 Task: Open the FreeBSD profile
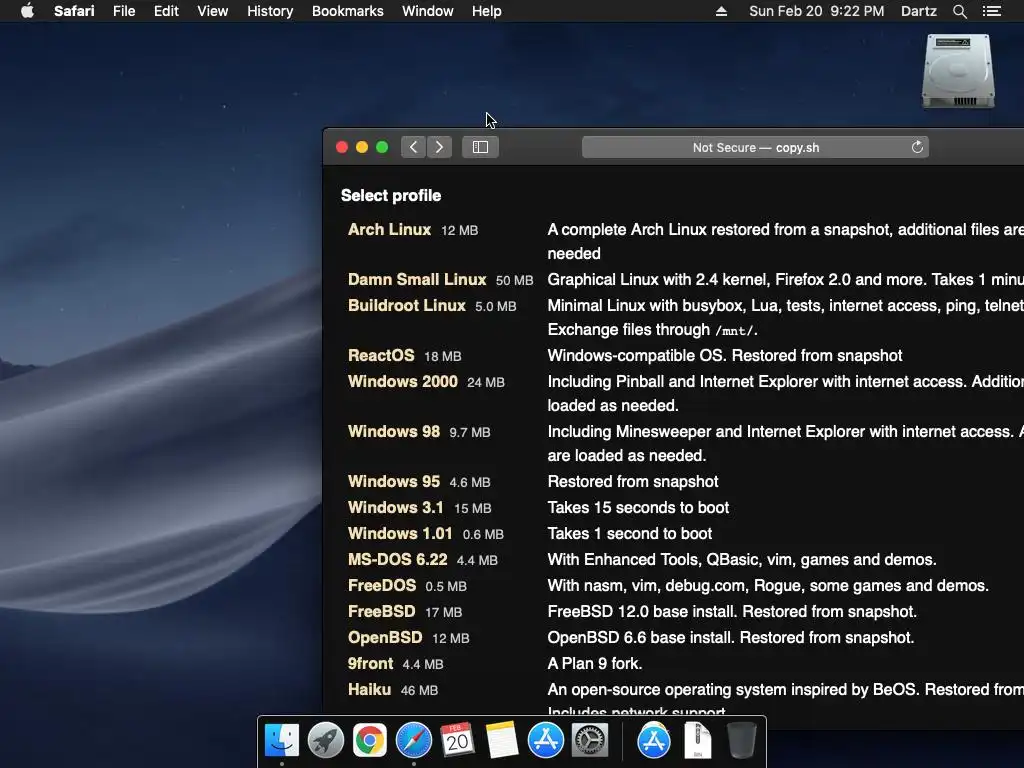point(381,612)
